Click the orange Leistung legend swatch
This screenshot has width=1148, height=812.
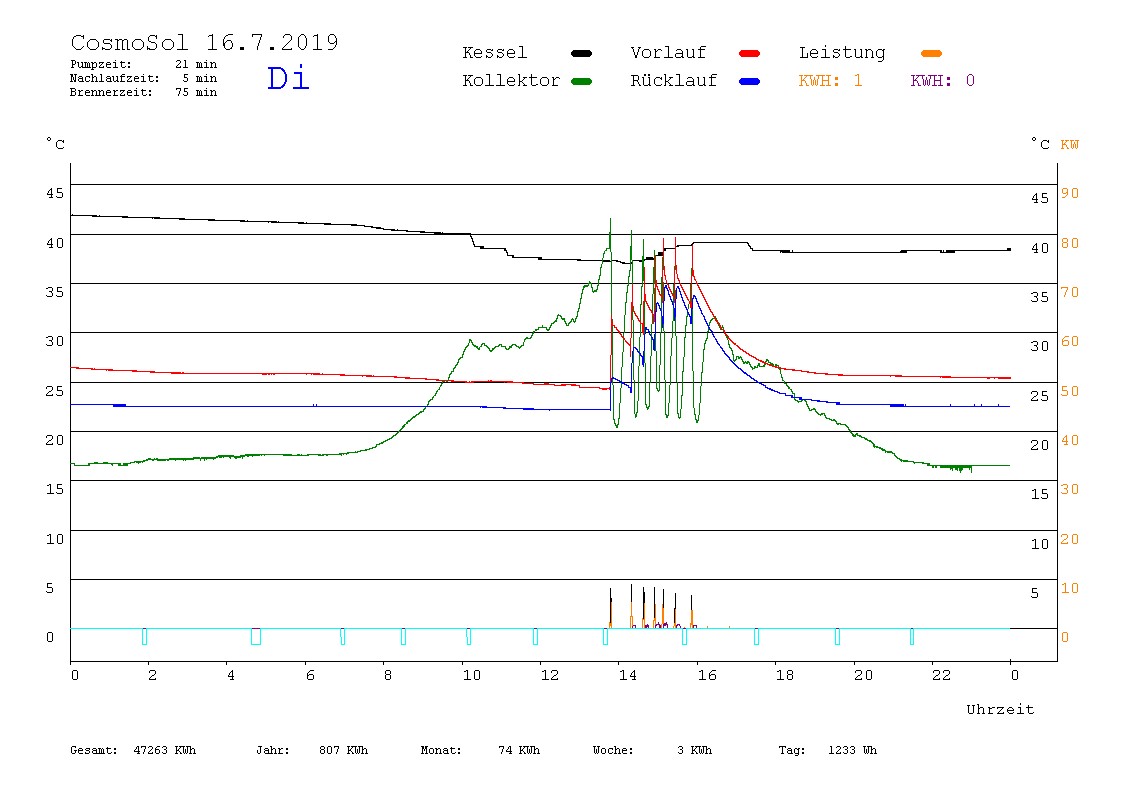[931, 53]
